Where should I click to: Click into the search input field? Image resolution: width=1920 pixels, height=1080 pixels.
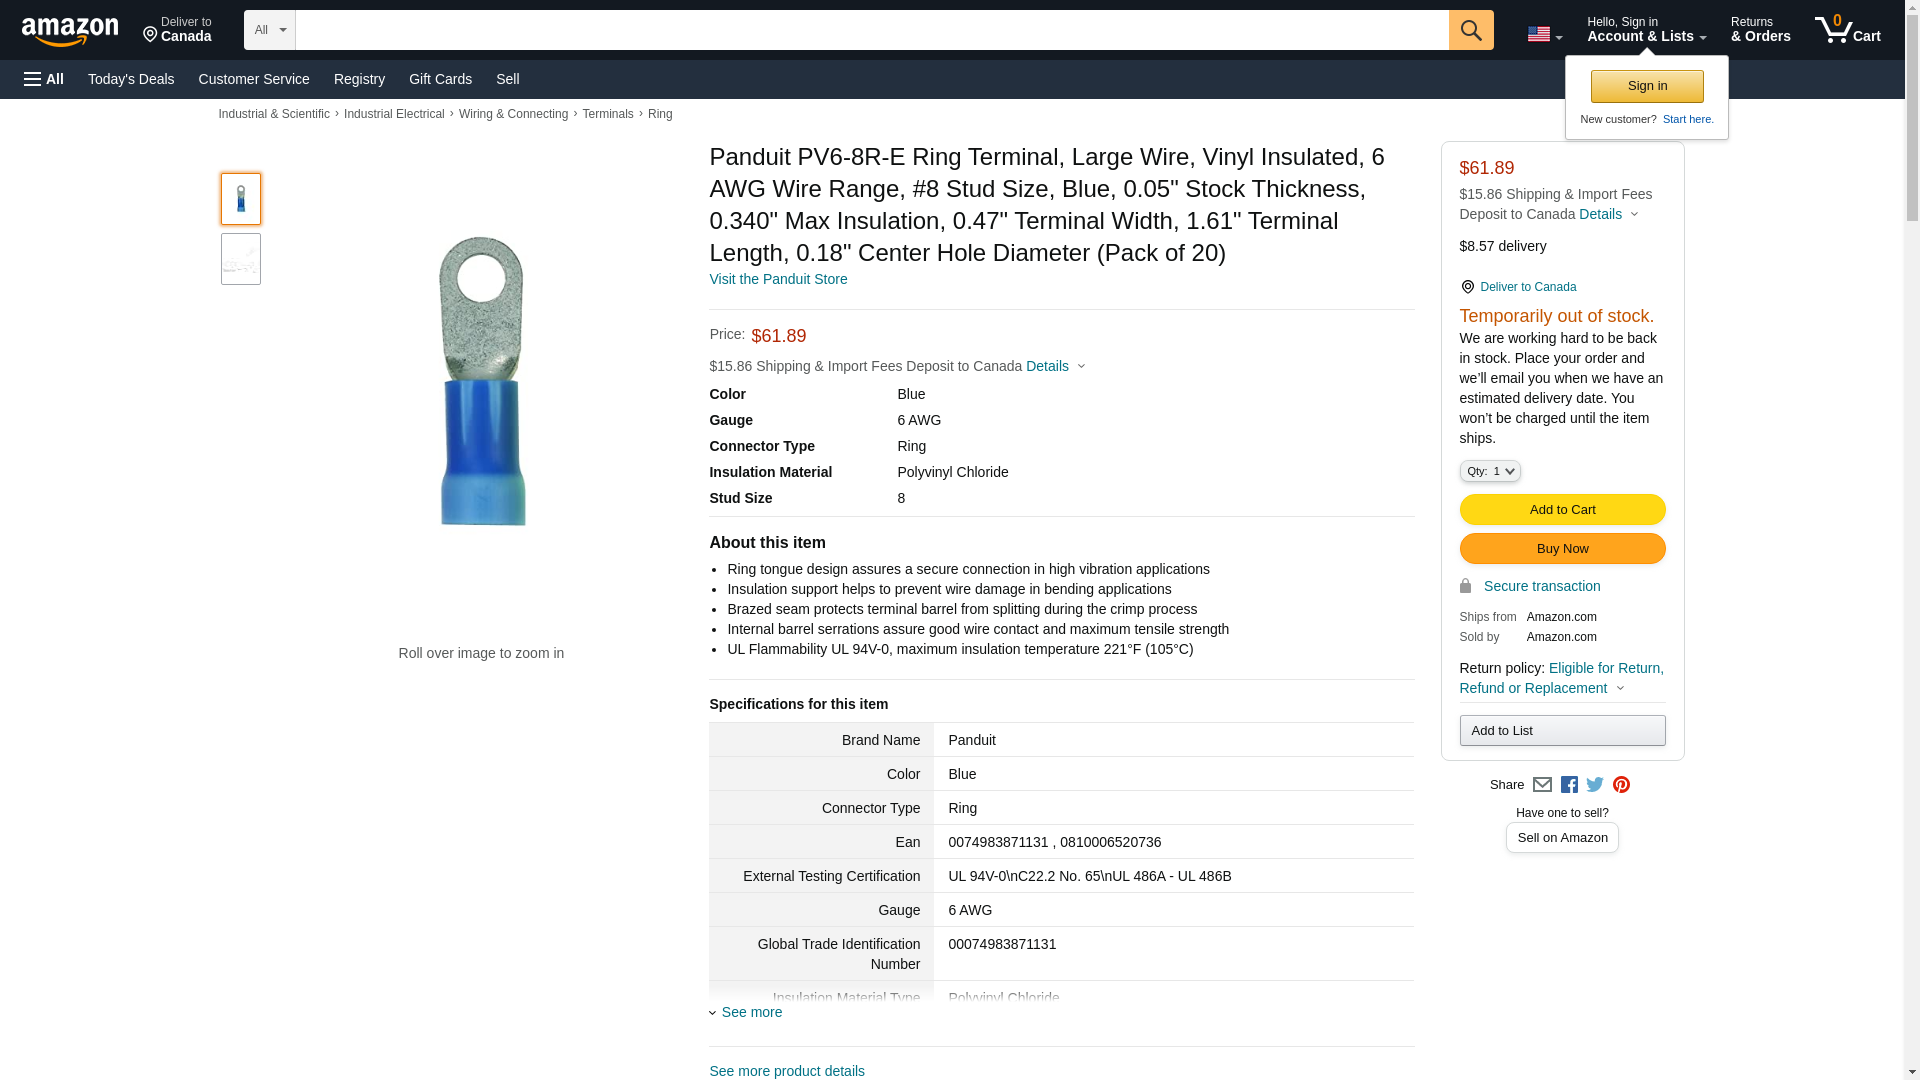point(870,30)
